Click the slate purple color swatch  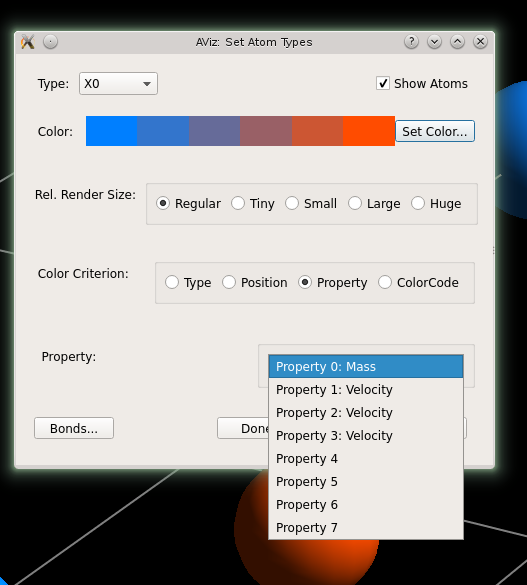pyautogui.click(x=214, y=131)
